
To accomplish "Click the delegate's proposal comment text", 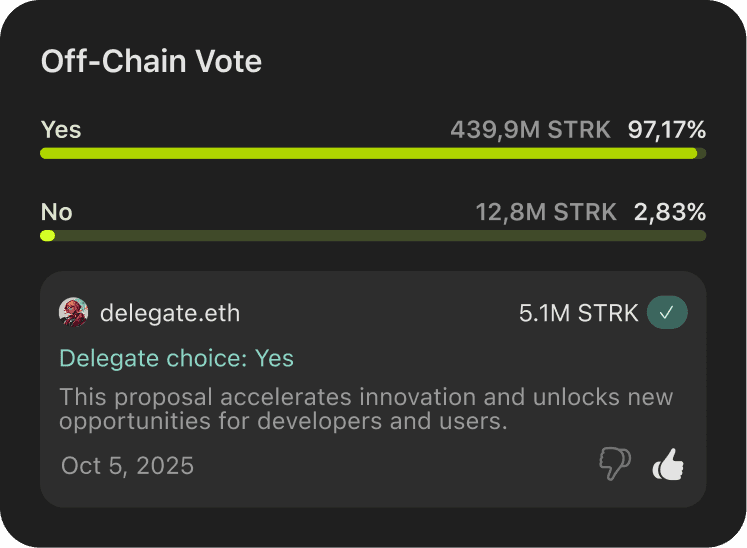I will pos(366,409).
